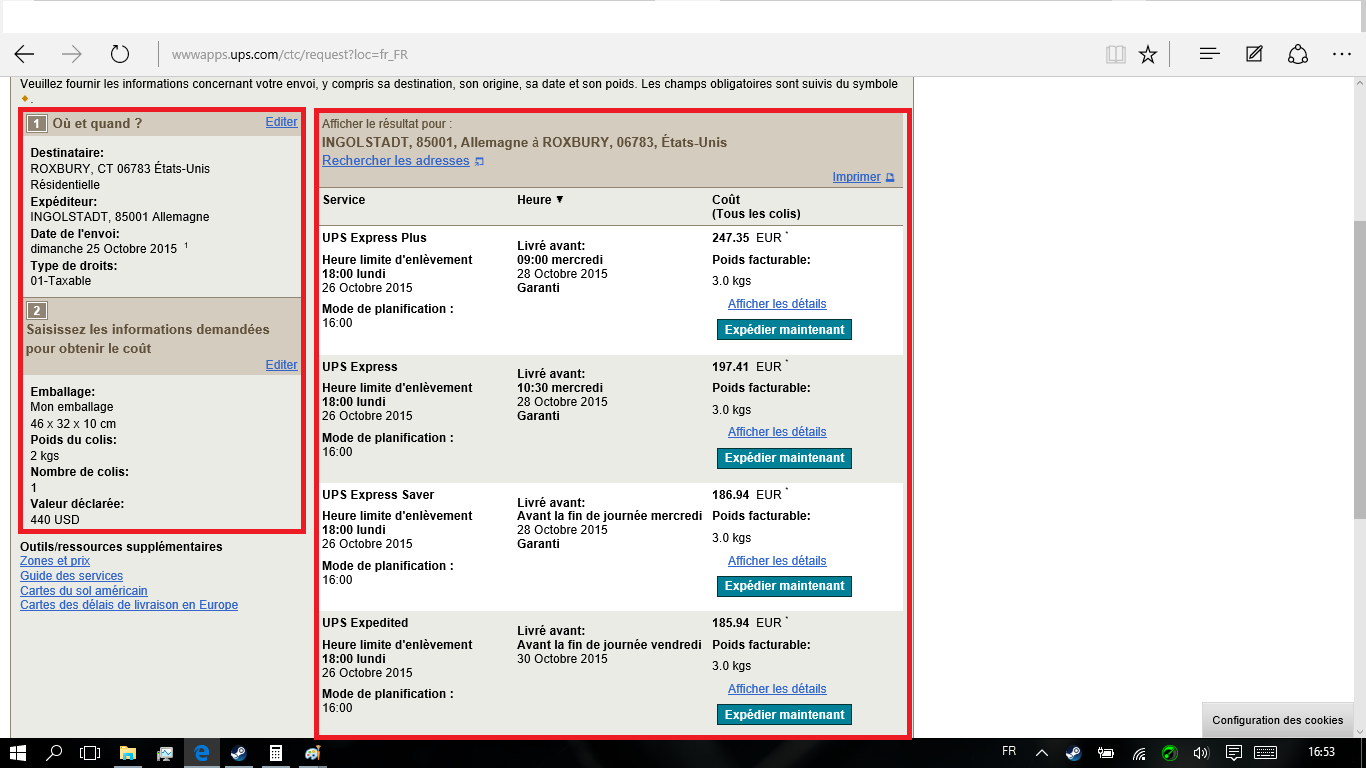1366x768 pixels.
Task: Click Configuration des cookies button
Action: [x=1277, y=720]
